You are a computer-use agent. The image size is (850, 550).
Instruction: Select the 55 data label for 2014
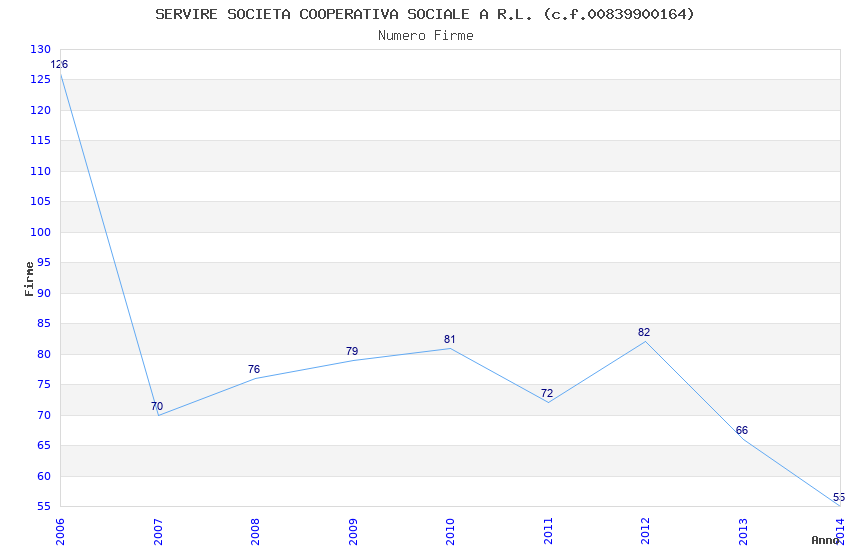(x=839, y=497)
